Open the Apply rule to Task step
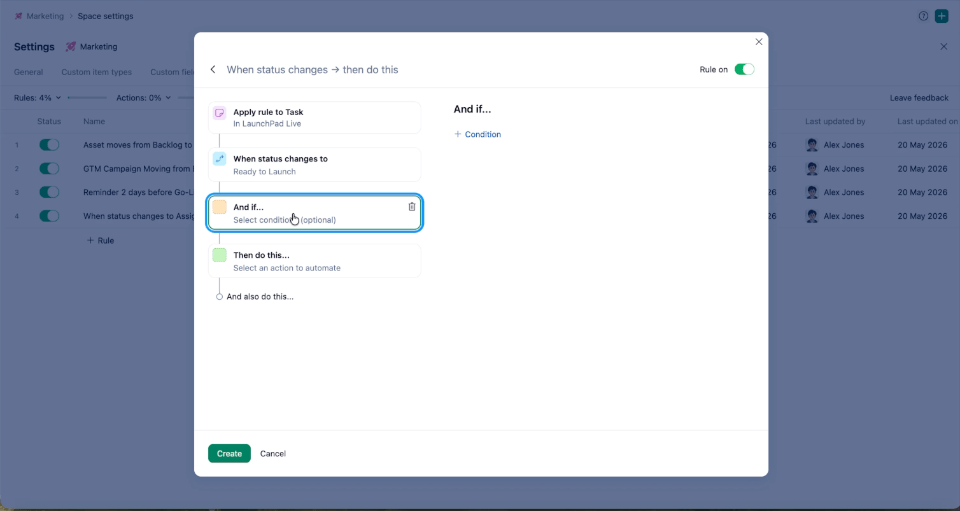The width and height of the screenshot is (960, 511). tap(315, 117)
